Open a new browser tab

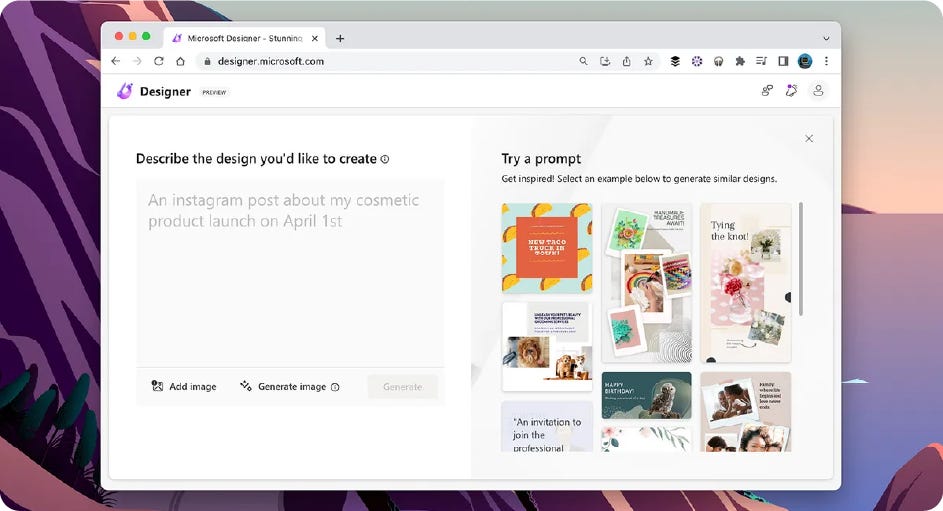click(340, 38)
